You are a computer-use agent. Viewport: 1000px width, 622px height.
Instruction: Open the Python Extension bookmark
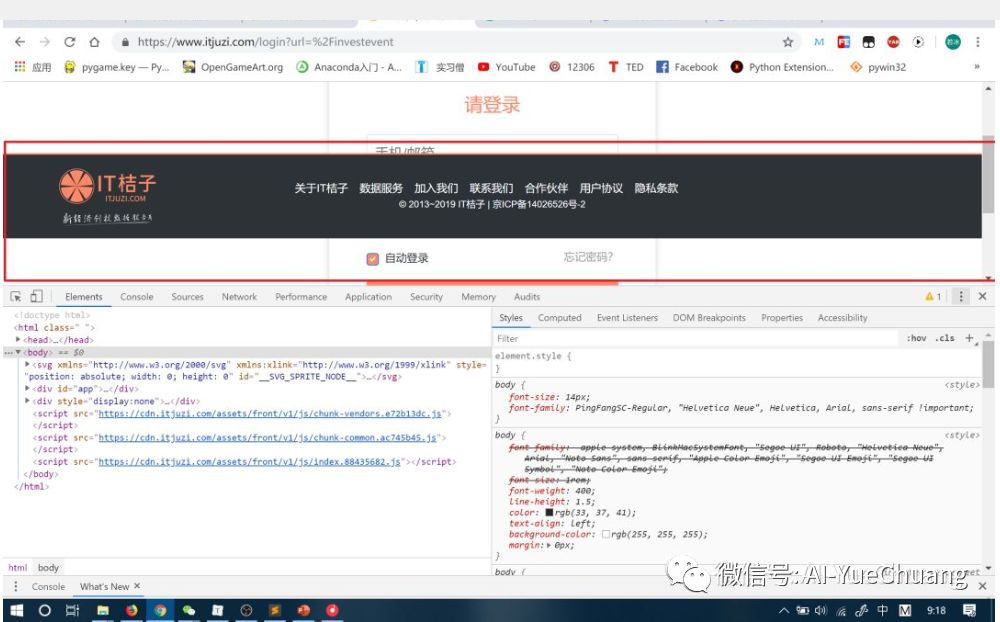783,67
